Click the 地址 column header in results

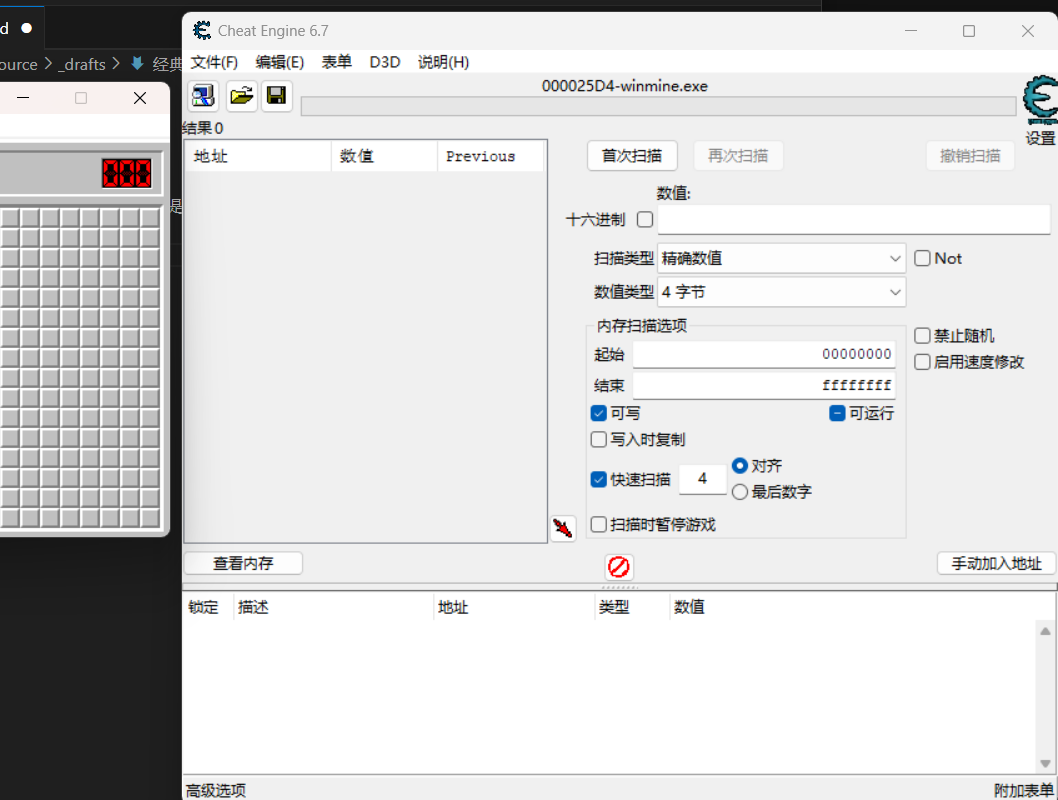point(258,156)
